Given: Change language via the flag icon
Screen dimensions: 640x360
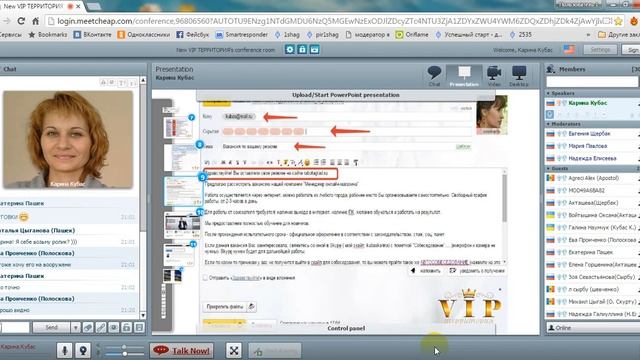Looking at the screenshot, I should point(569,49).
